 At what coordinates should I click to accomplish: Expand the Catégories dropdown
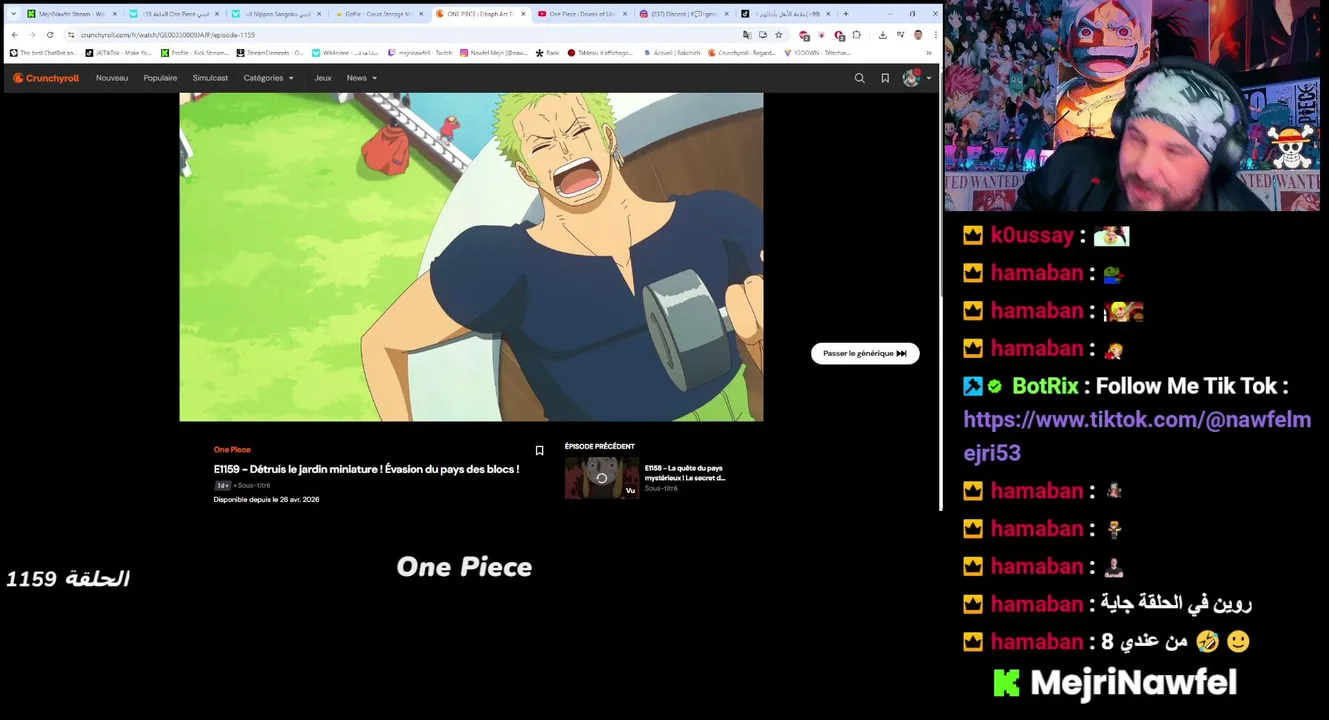coord(269,78)
